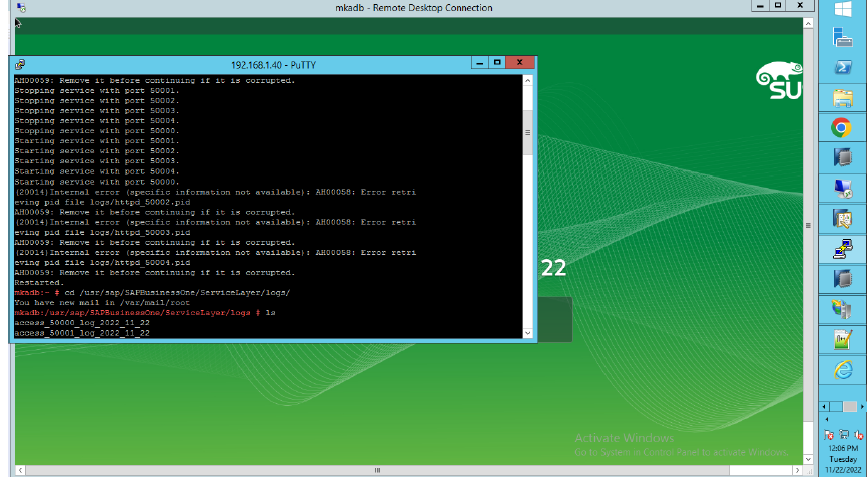
Task: Open the Windows Start button
Action: pos(841,8)
